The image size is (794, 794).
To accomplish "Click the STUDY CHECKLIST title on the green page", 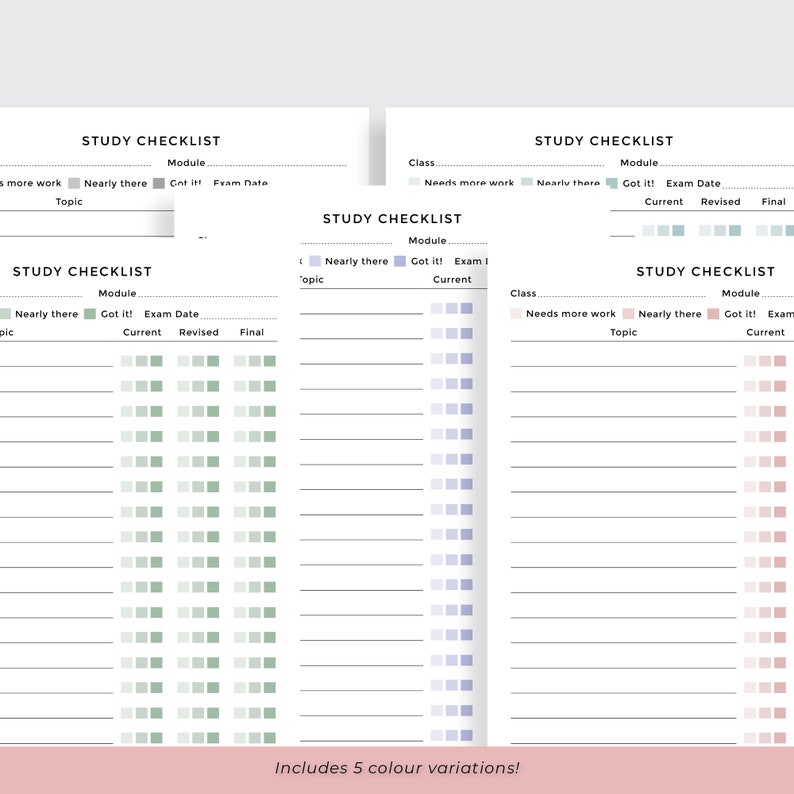I will (x=82, y=271).
